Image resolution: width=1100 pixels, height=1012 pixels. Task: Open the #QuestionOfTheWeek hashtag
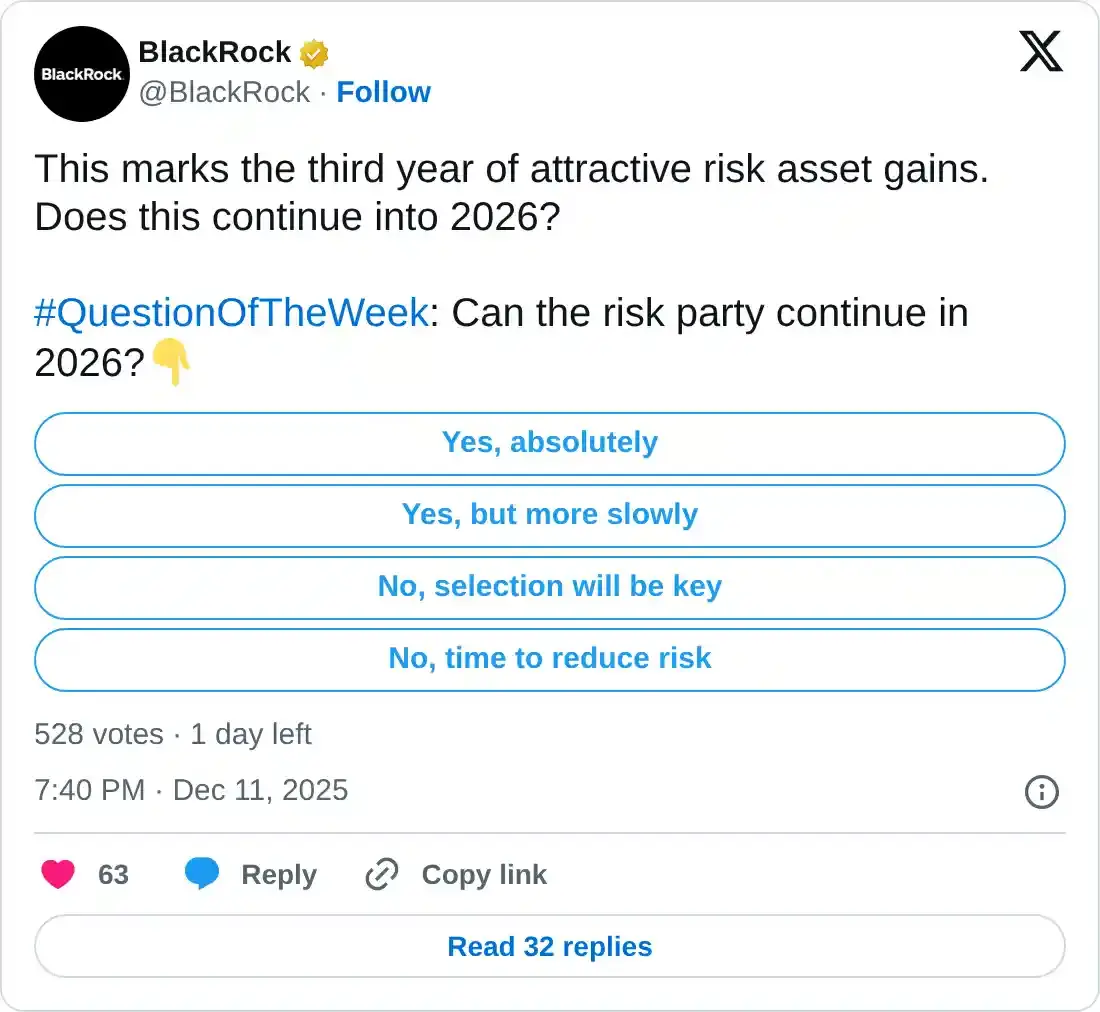coord(230,312)
